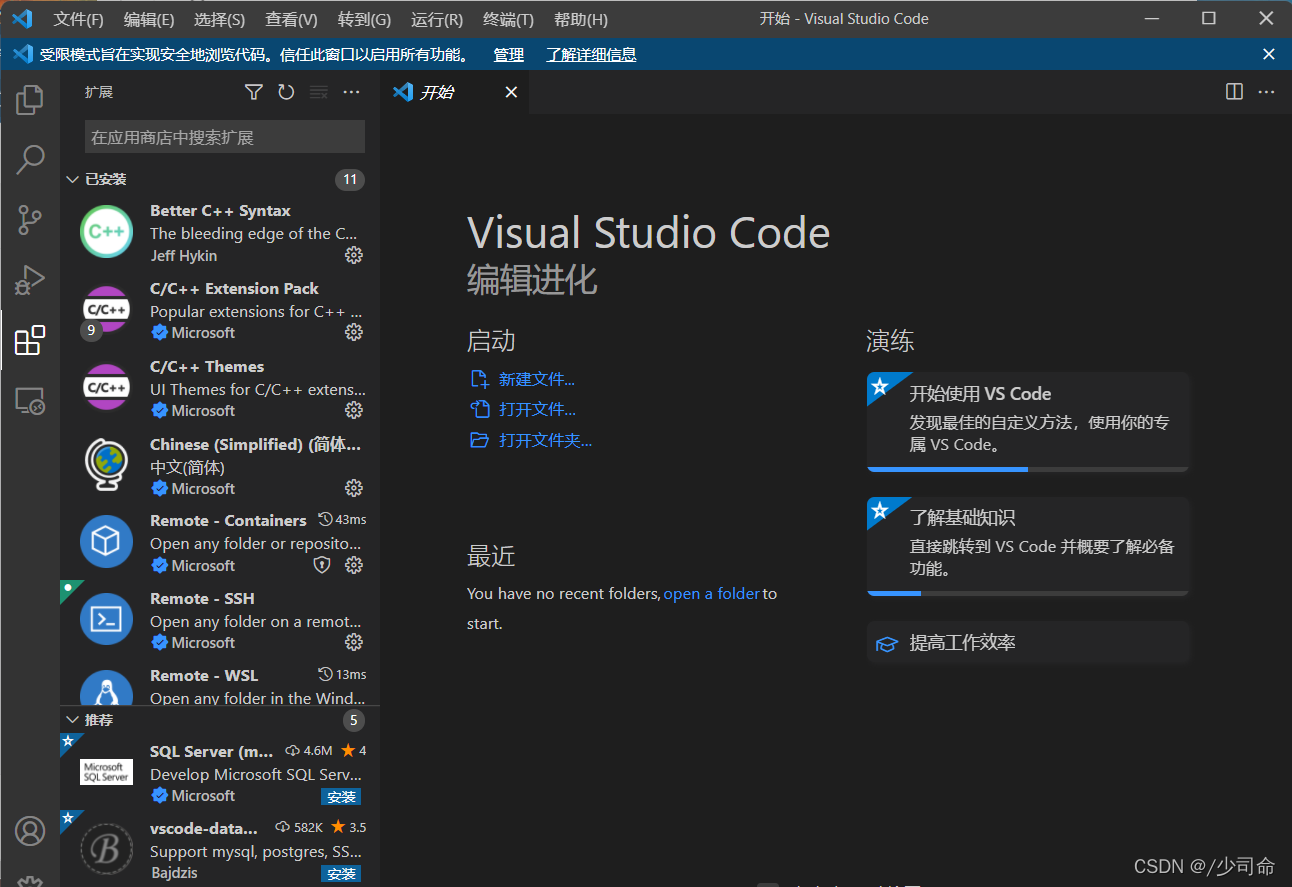
Task: Click the 新建文件... link
Action: tap(537, 379)
